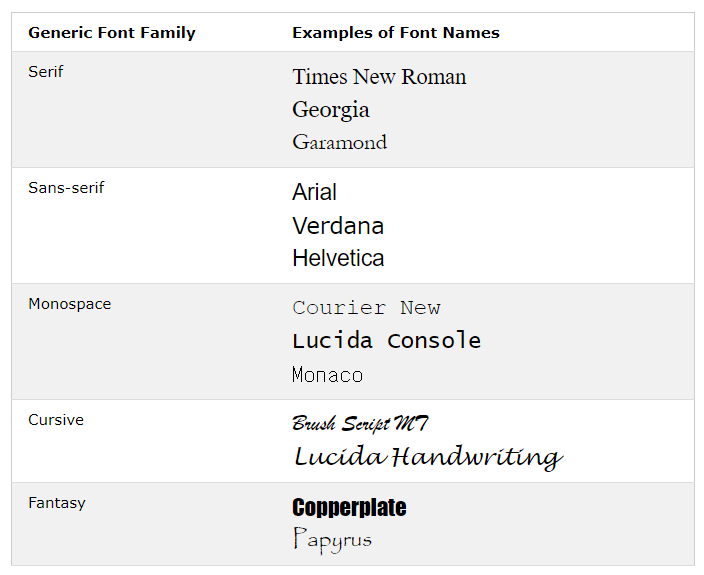Select the Georgia font example
The height and width of the screenshot is (575, 704).
[x=331, y=110]
